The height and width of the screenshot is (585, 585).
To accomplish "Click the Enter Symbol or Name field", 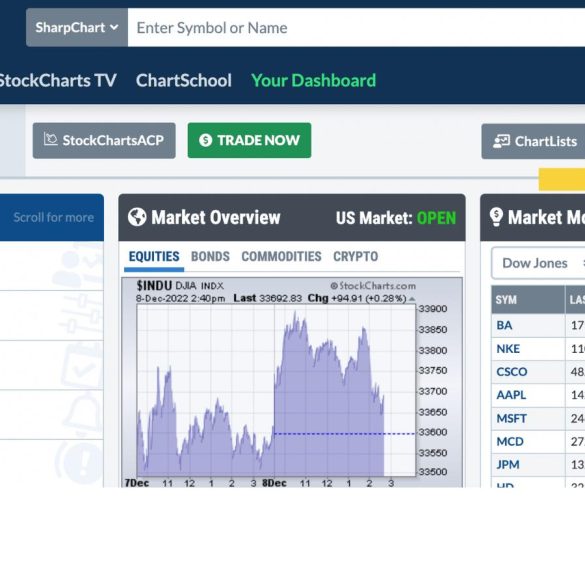I will [x=356, y=28].
